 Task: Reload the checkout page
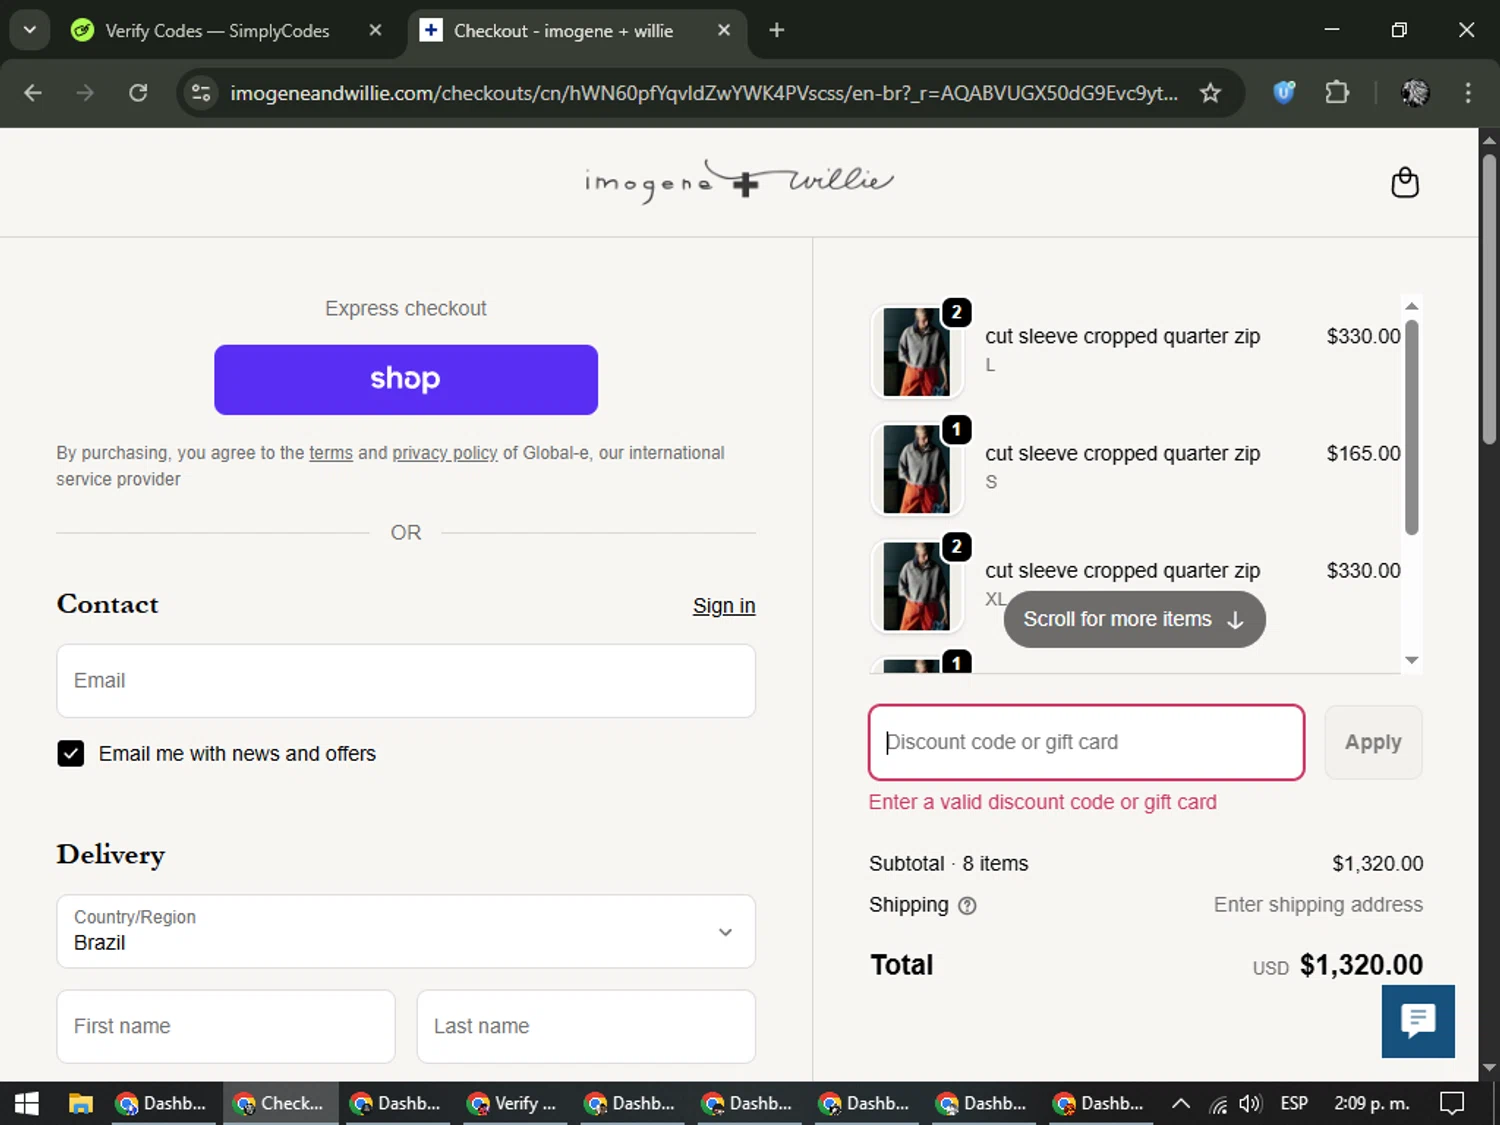point(138,93)
